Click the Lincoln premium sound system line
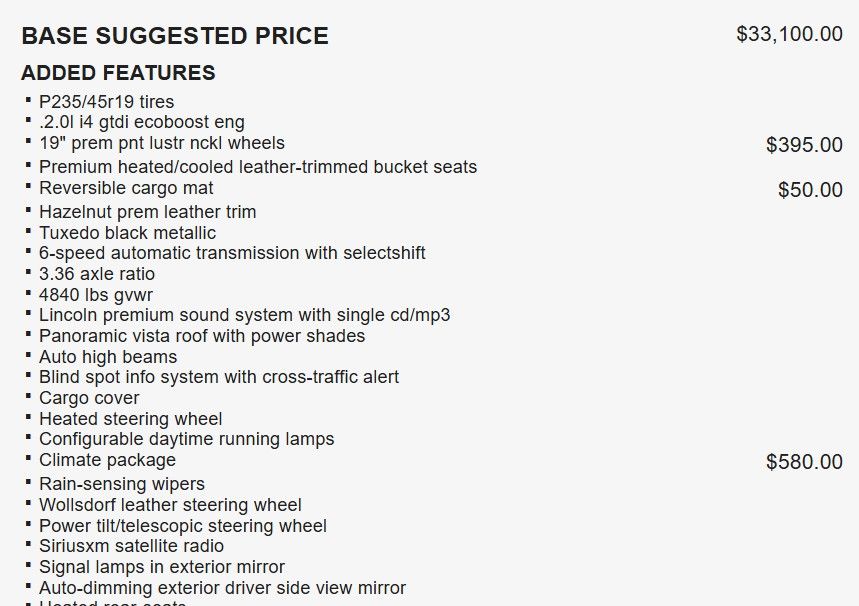This screenshot has width=859, height=606. click(244, 315)
